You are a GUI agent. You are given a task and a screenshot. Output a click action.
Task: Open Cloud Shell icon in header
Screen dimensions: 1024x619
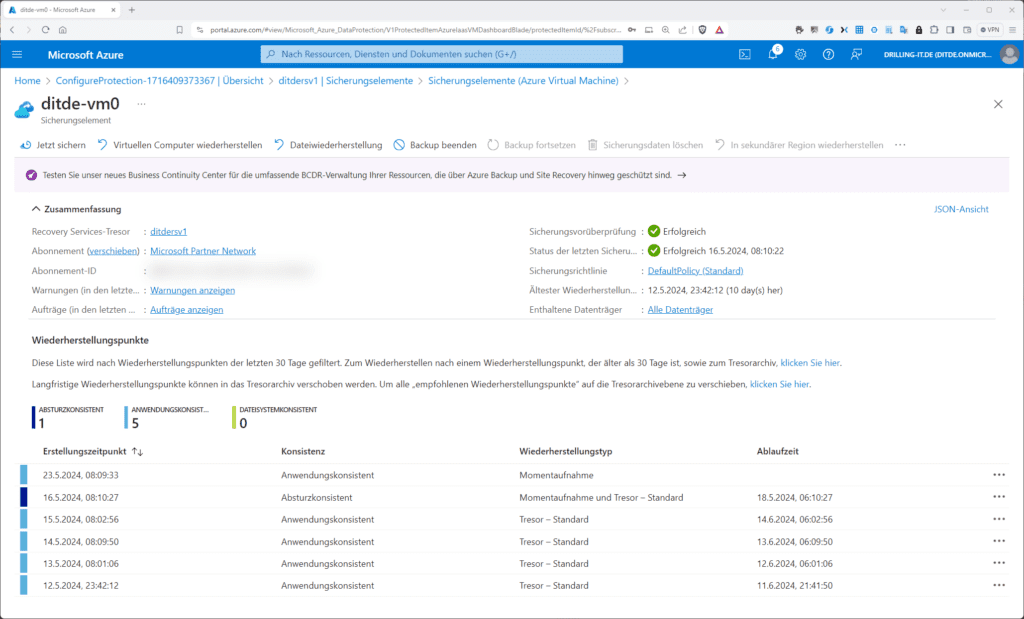click(744, 54)
